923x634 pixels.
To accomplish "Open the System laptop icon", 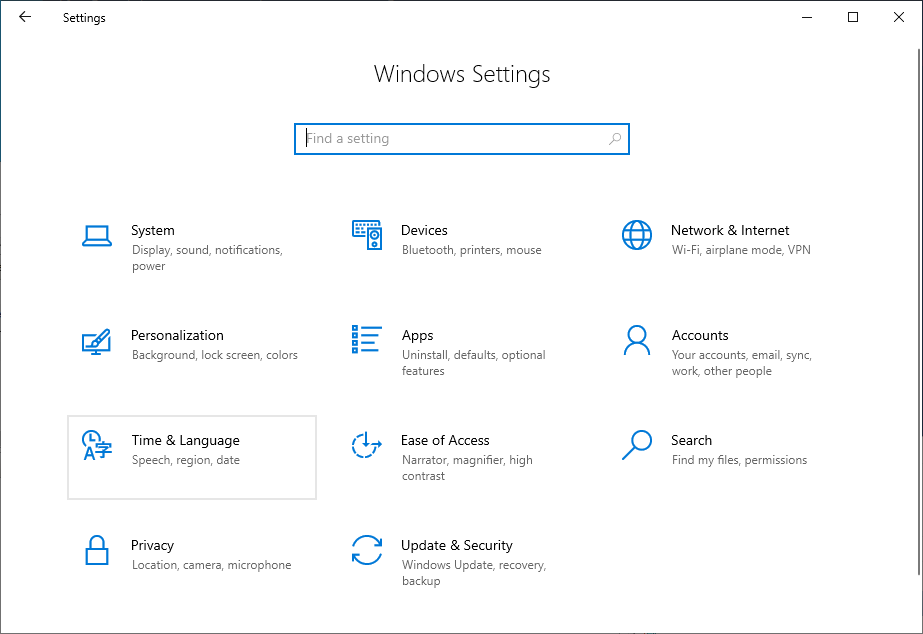I will pos(97,235).
